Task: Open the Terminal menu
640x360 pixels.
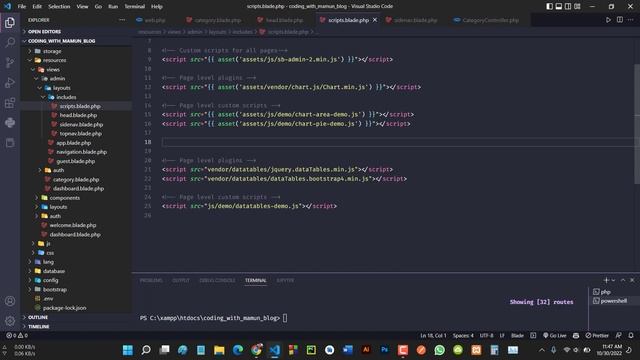Action: click(x=134, y=6)
